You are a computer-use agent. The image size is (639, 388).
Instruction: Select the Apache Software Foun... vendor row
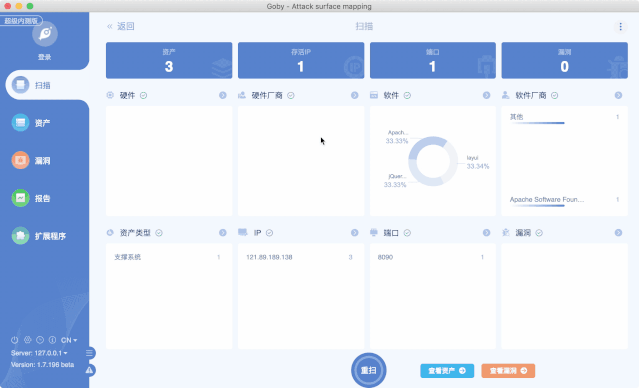pos(564,200)
